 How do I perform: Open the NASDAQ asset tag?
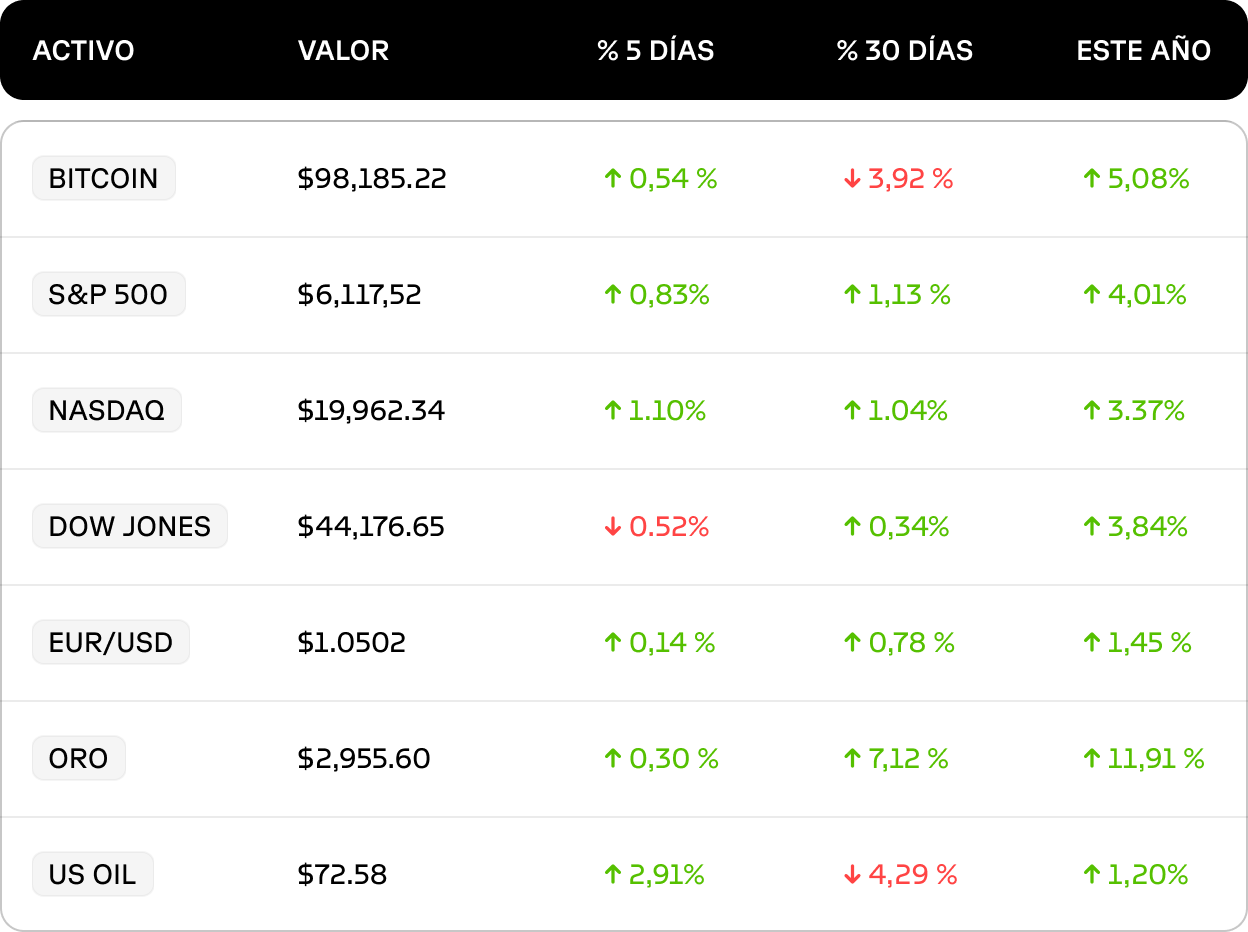click(x=107, y=410)
